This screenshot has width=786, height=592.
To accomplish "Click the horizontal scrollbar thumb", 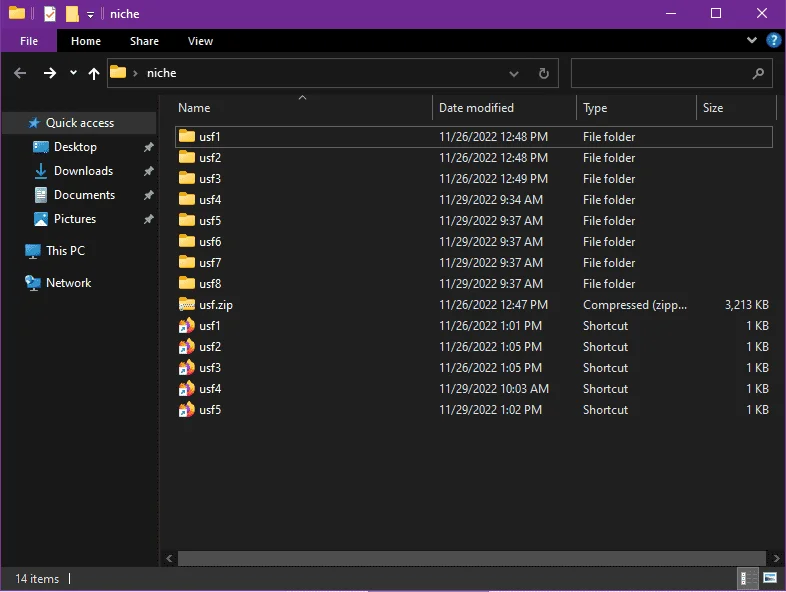I will 472,558.
